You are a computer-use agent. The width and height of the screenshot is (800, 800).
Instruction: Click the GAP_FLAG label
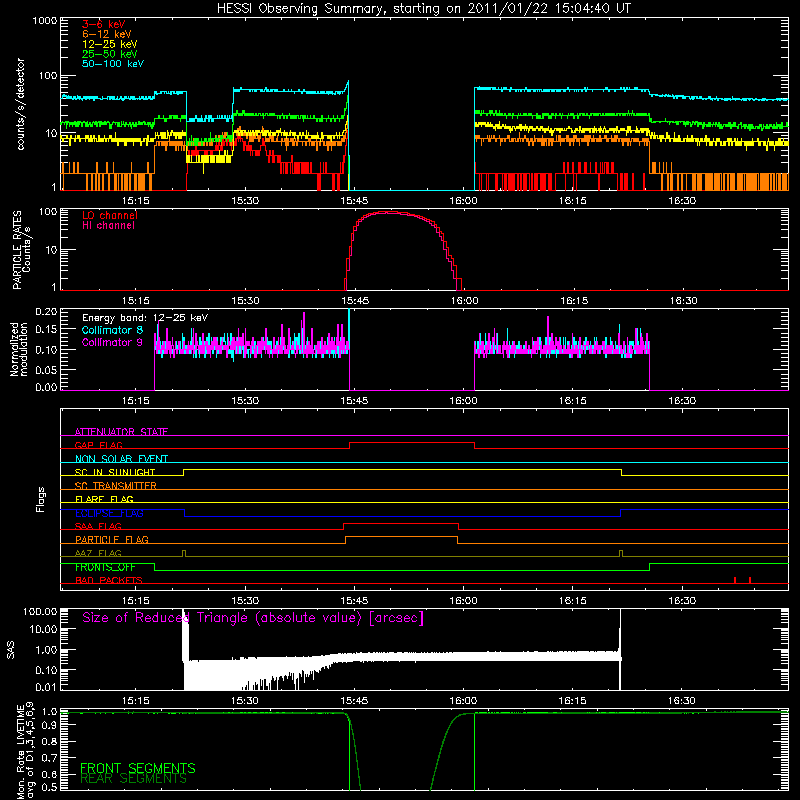[99, 445]
